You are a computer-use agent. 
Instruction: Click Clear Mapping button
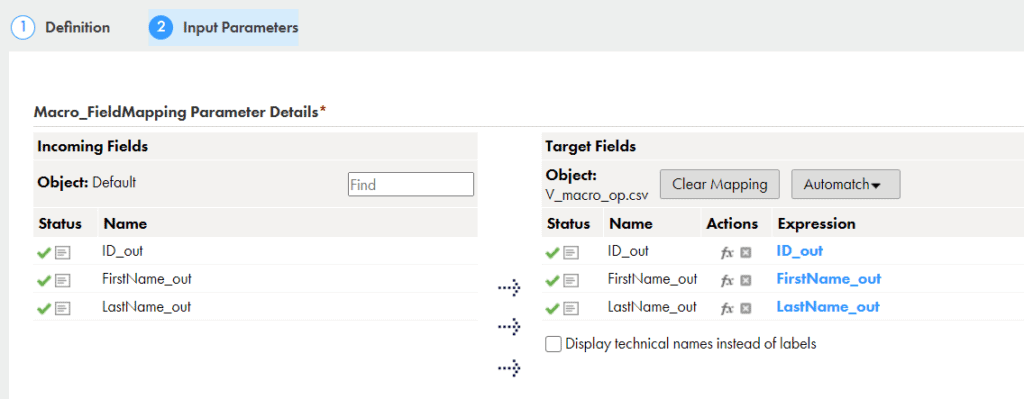click(720, 184)
